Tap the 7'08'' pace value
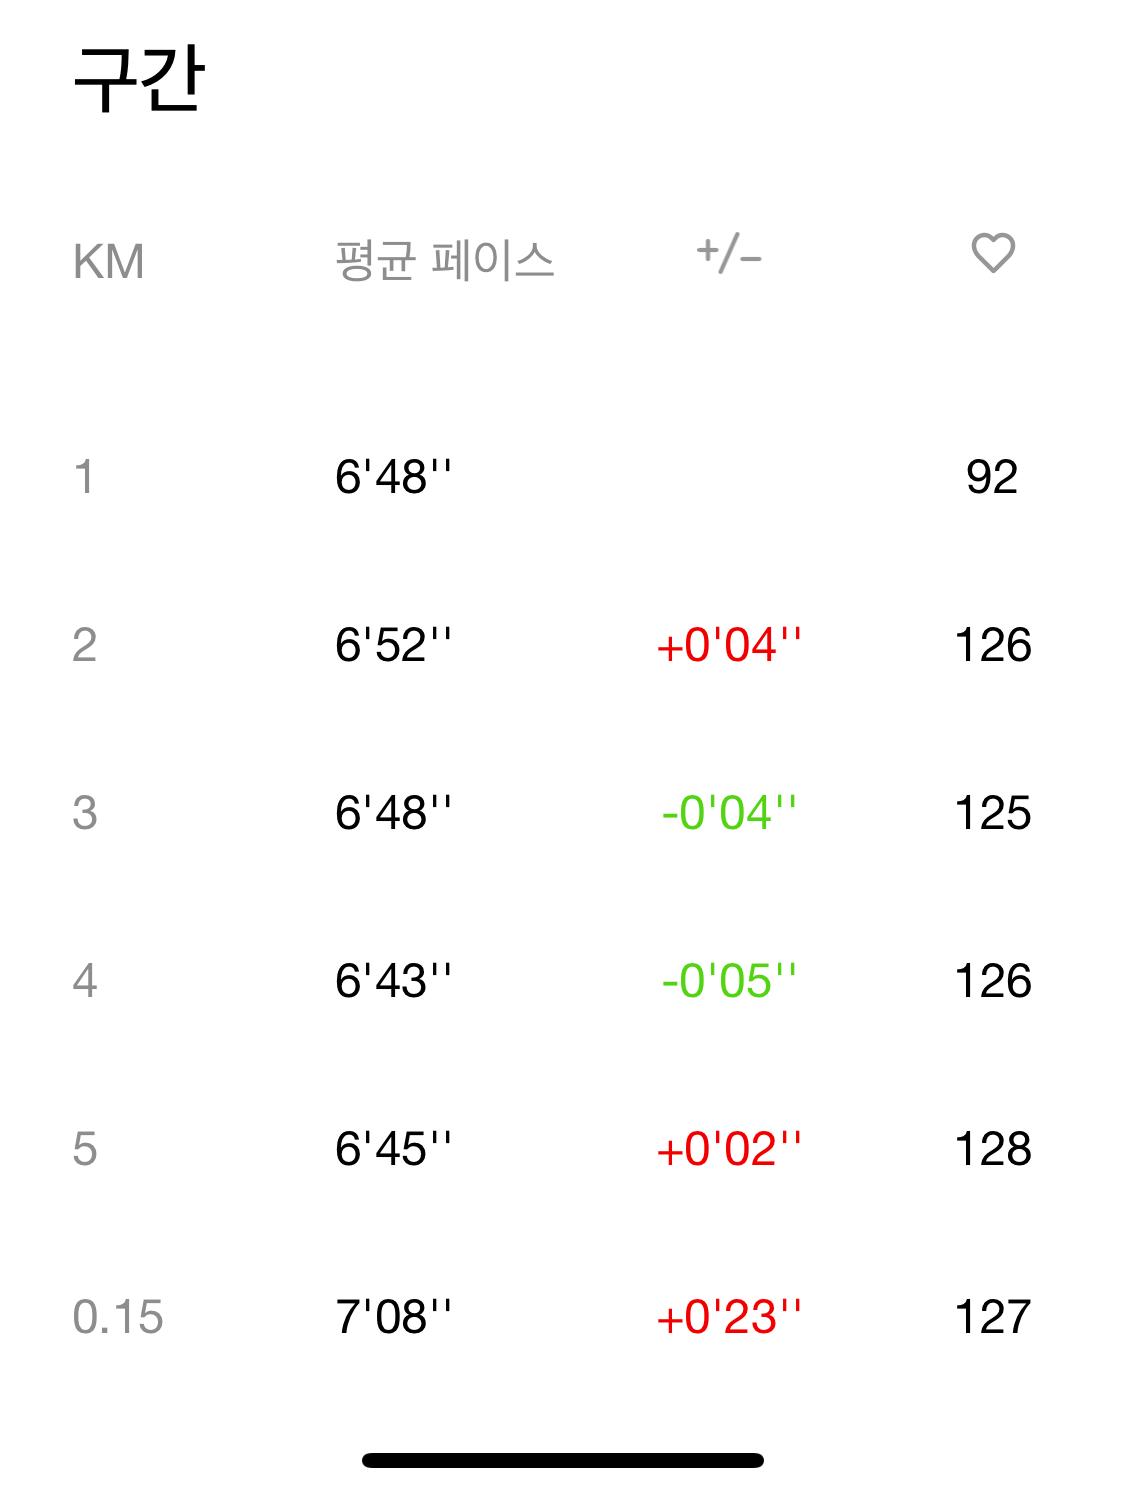This screenshot has width=1125, height=1492. (393, 1317)
